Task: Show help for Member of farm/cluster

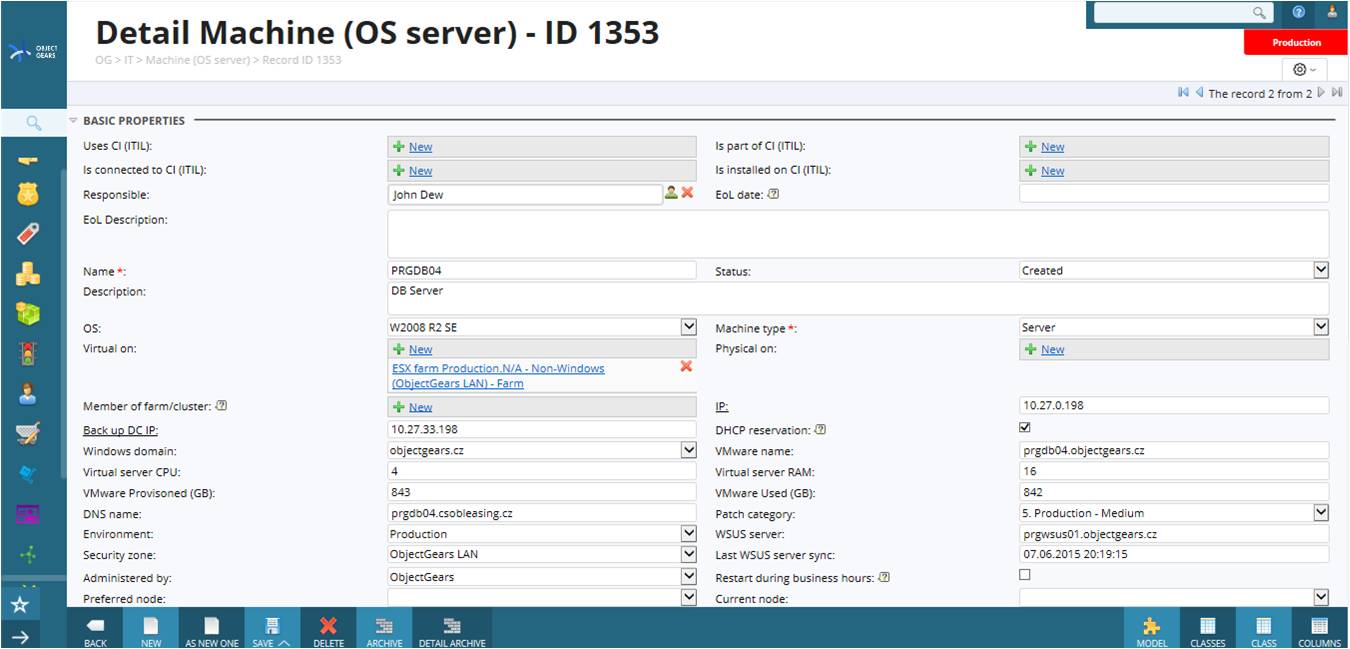Action: pyautogui.click(x=222, y=406)
